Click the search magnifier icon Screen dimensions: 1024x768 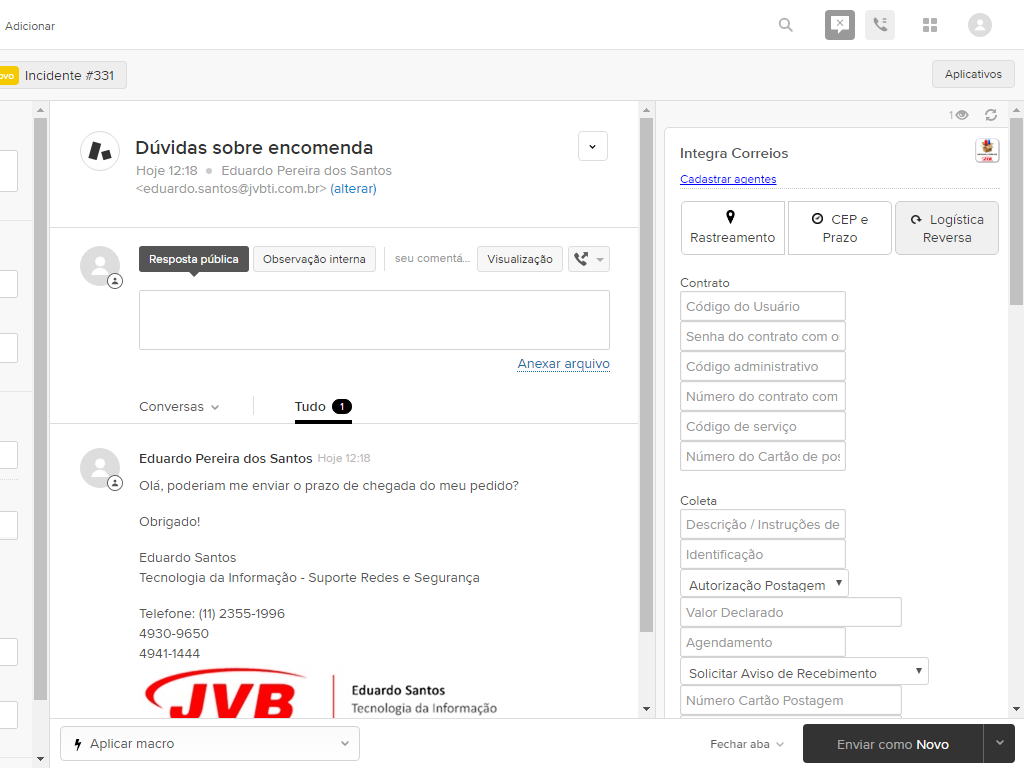pos(786,25)
